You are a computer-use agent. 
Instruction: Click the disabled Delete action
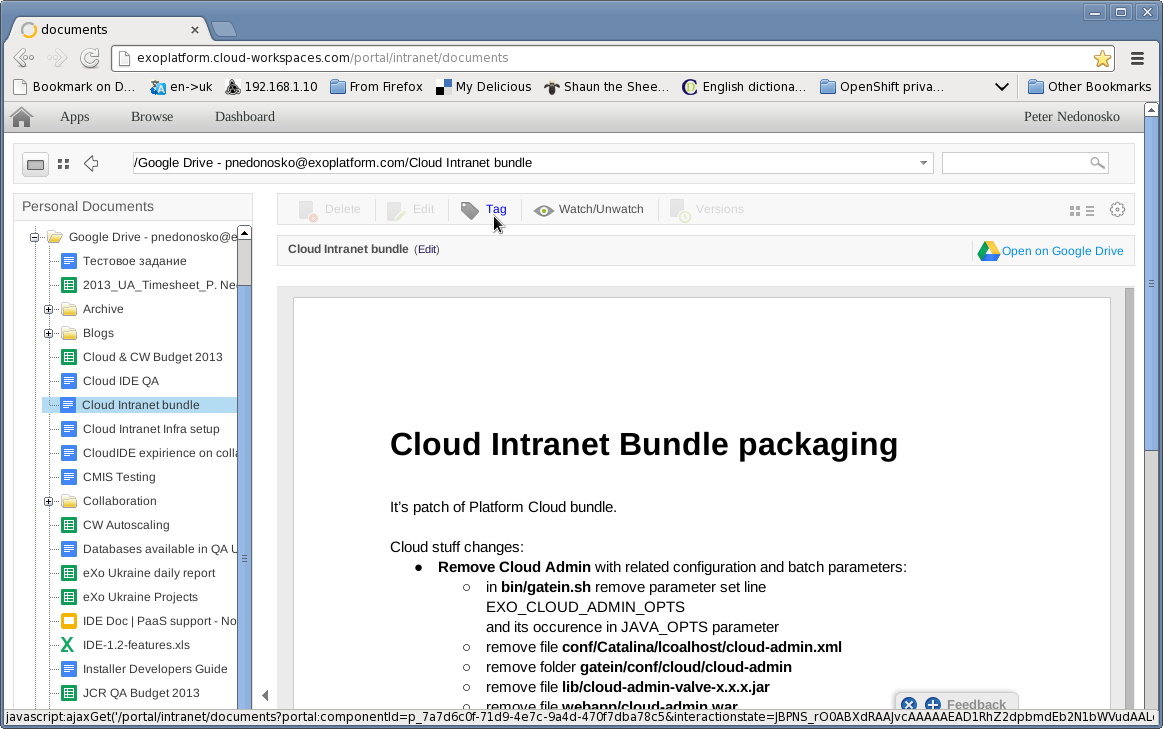click(x=329, y=210)
